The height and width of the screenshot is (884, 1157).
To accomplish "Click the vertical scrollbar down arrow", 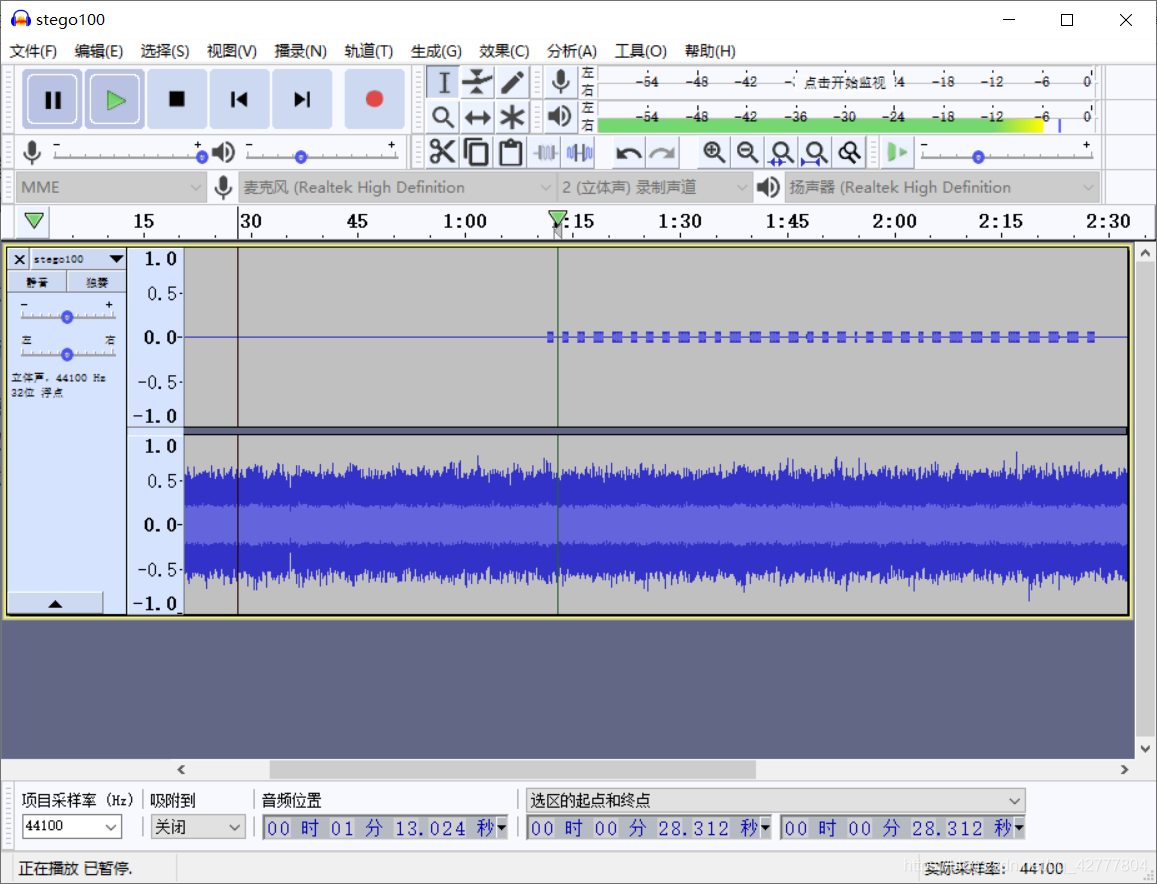I will (1145, 748).
